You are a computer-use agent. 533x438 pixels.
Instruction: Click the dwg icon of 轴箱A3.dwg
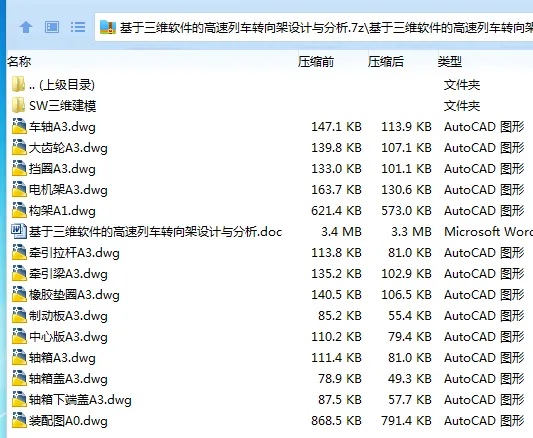pyautogui.click(x=19, y=357)
